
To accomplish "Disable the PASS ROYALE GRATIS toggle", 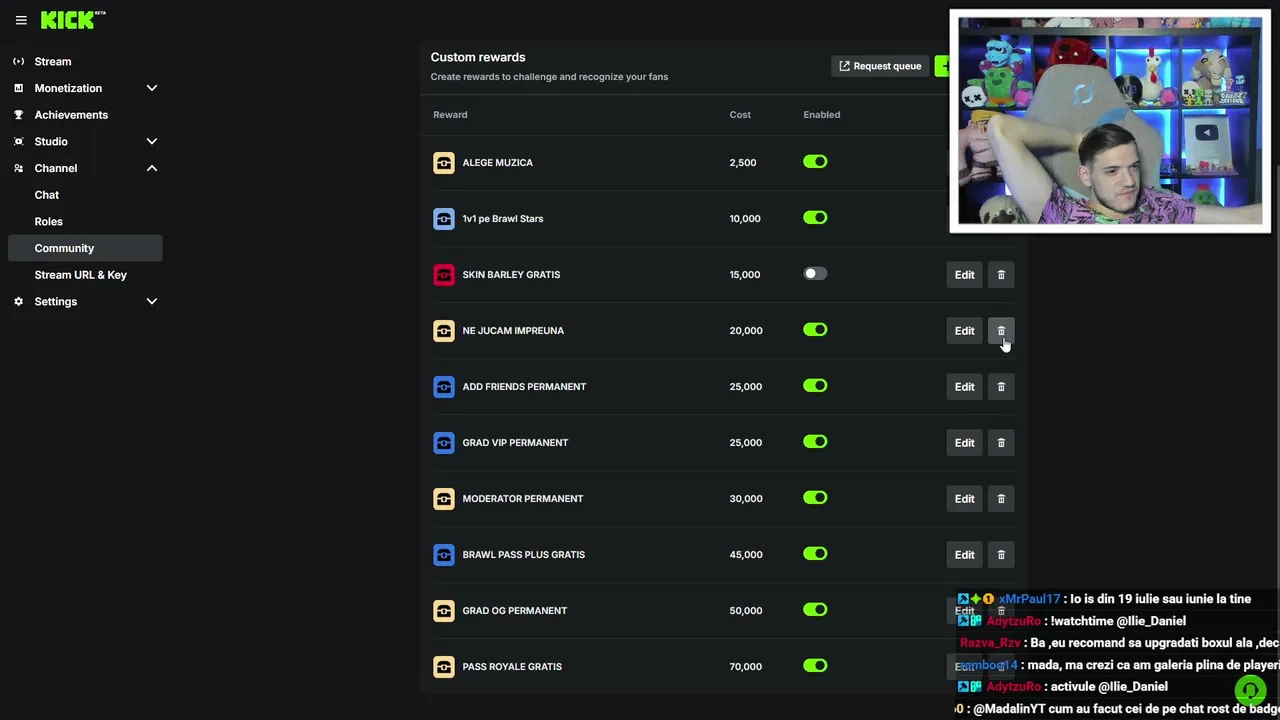I will (x=815, y=666).
